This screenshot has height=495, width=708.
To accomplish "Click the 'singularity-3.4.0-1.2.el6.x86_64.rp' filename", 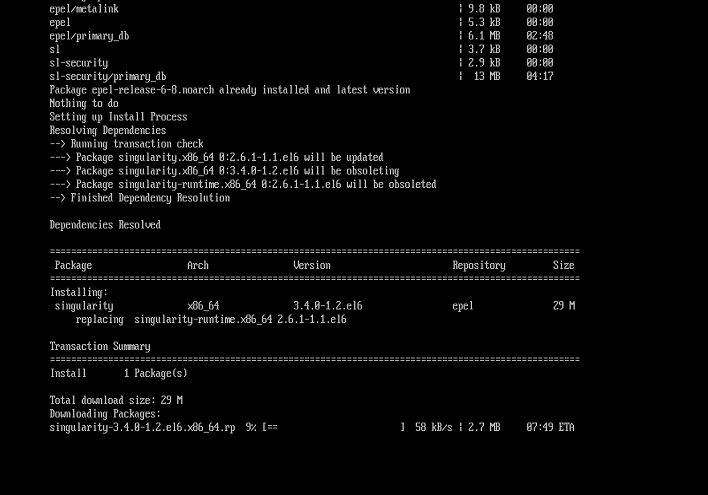I will 142,428.
